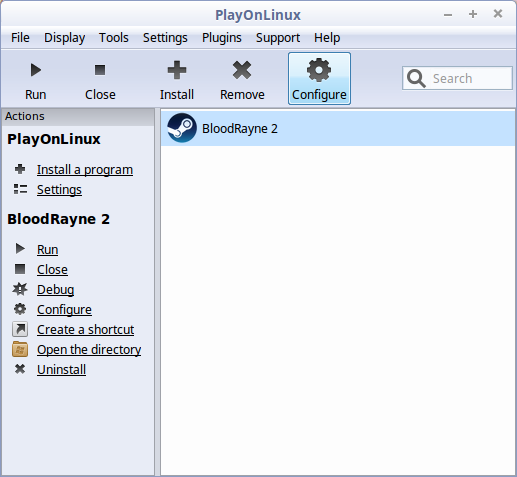Click the Run play icon in toolbar
Image resolution: width=517 pixels, height=477 pixels.
(x=36, y=70)
